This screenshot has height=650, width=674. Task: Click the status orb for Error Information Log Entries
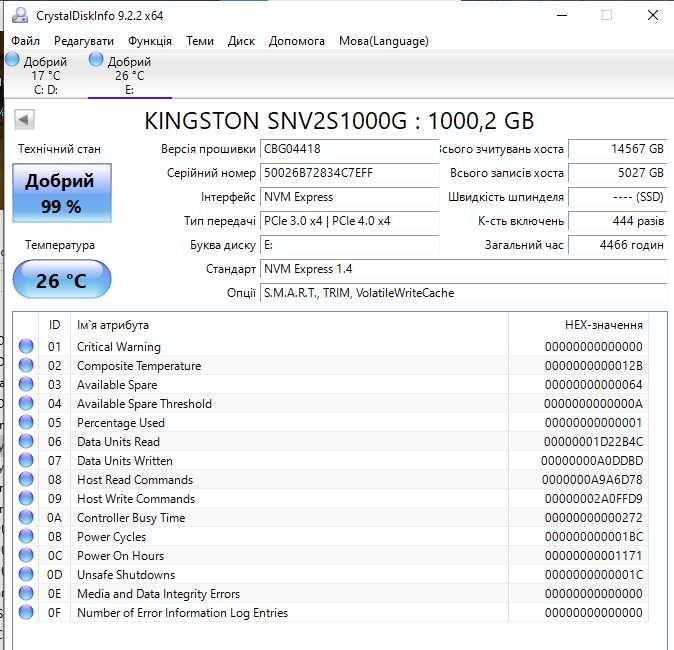coord(26,612)
